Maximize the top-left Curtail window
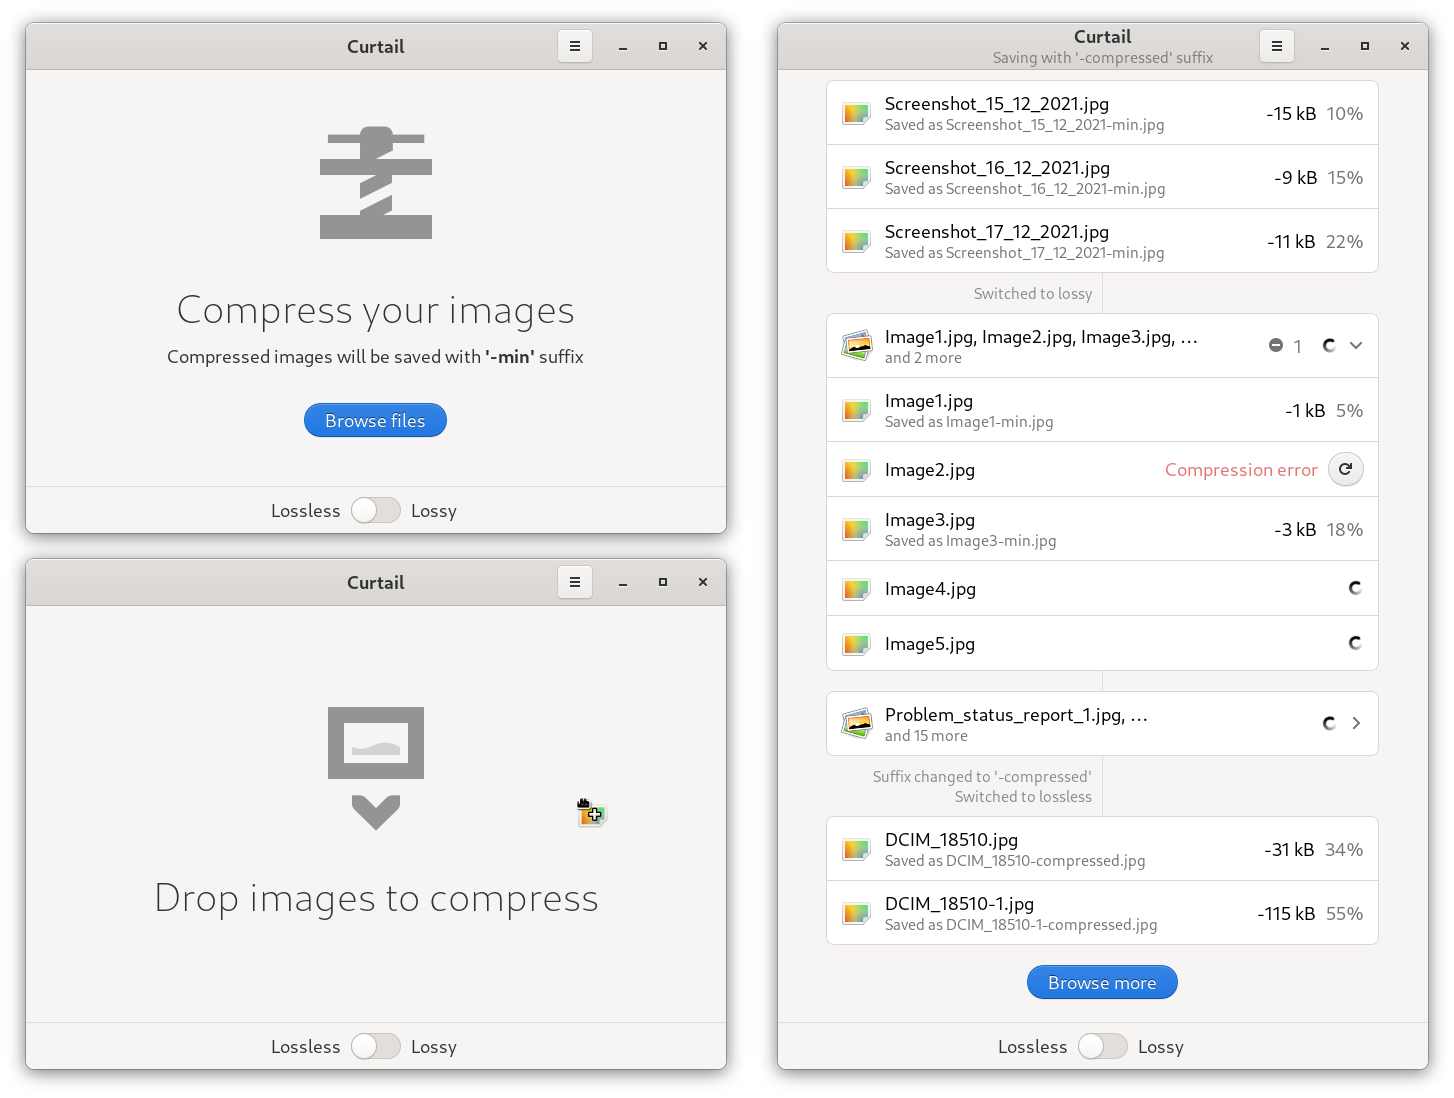 (x=663, y=46)
